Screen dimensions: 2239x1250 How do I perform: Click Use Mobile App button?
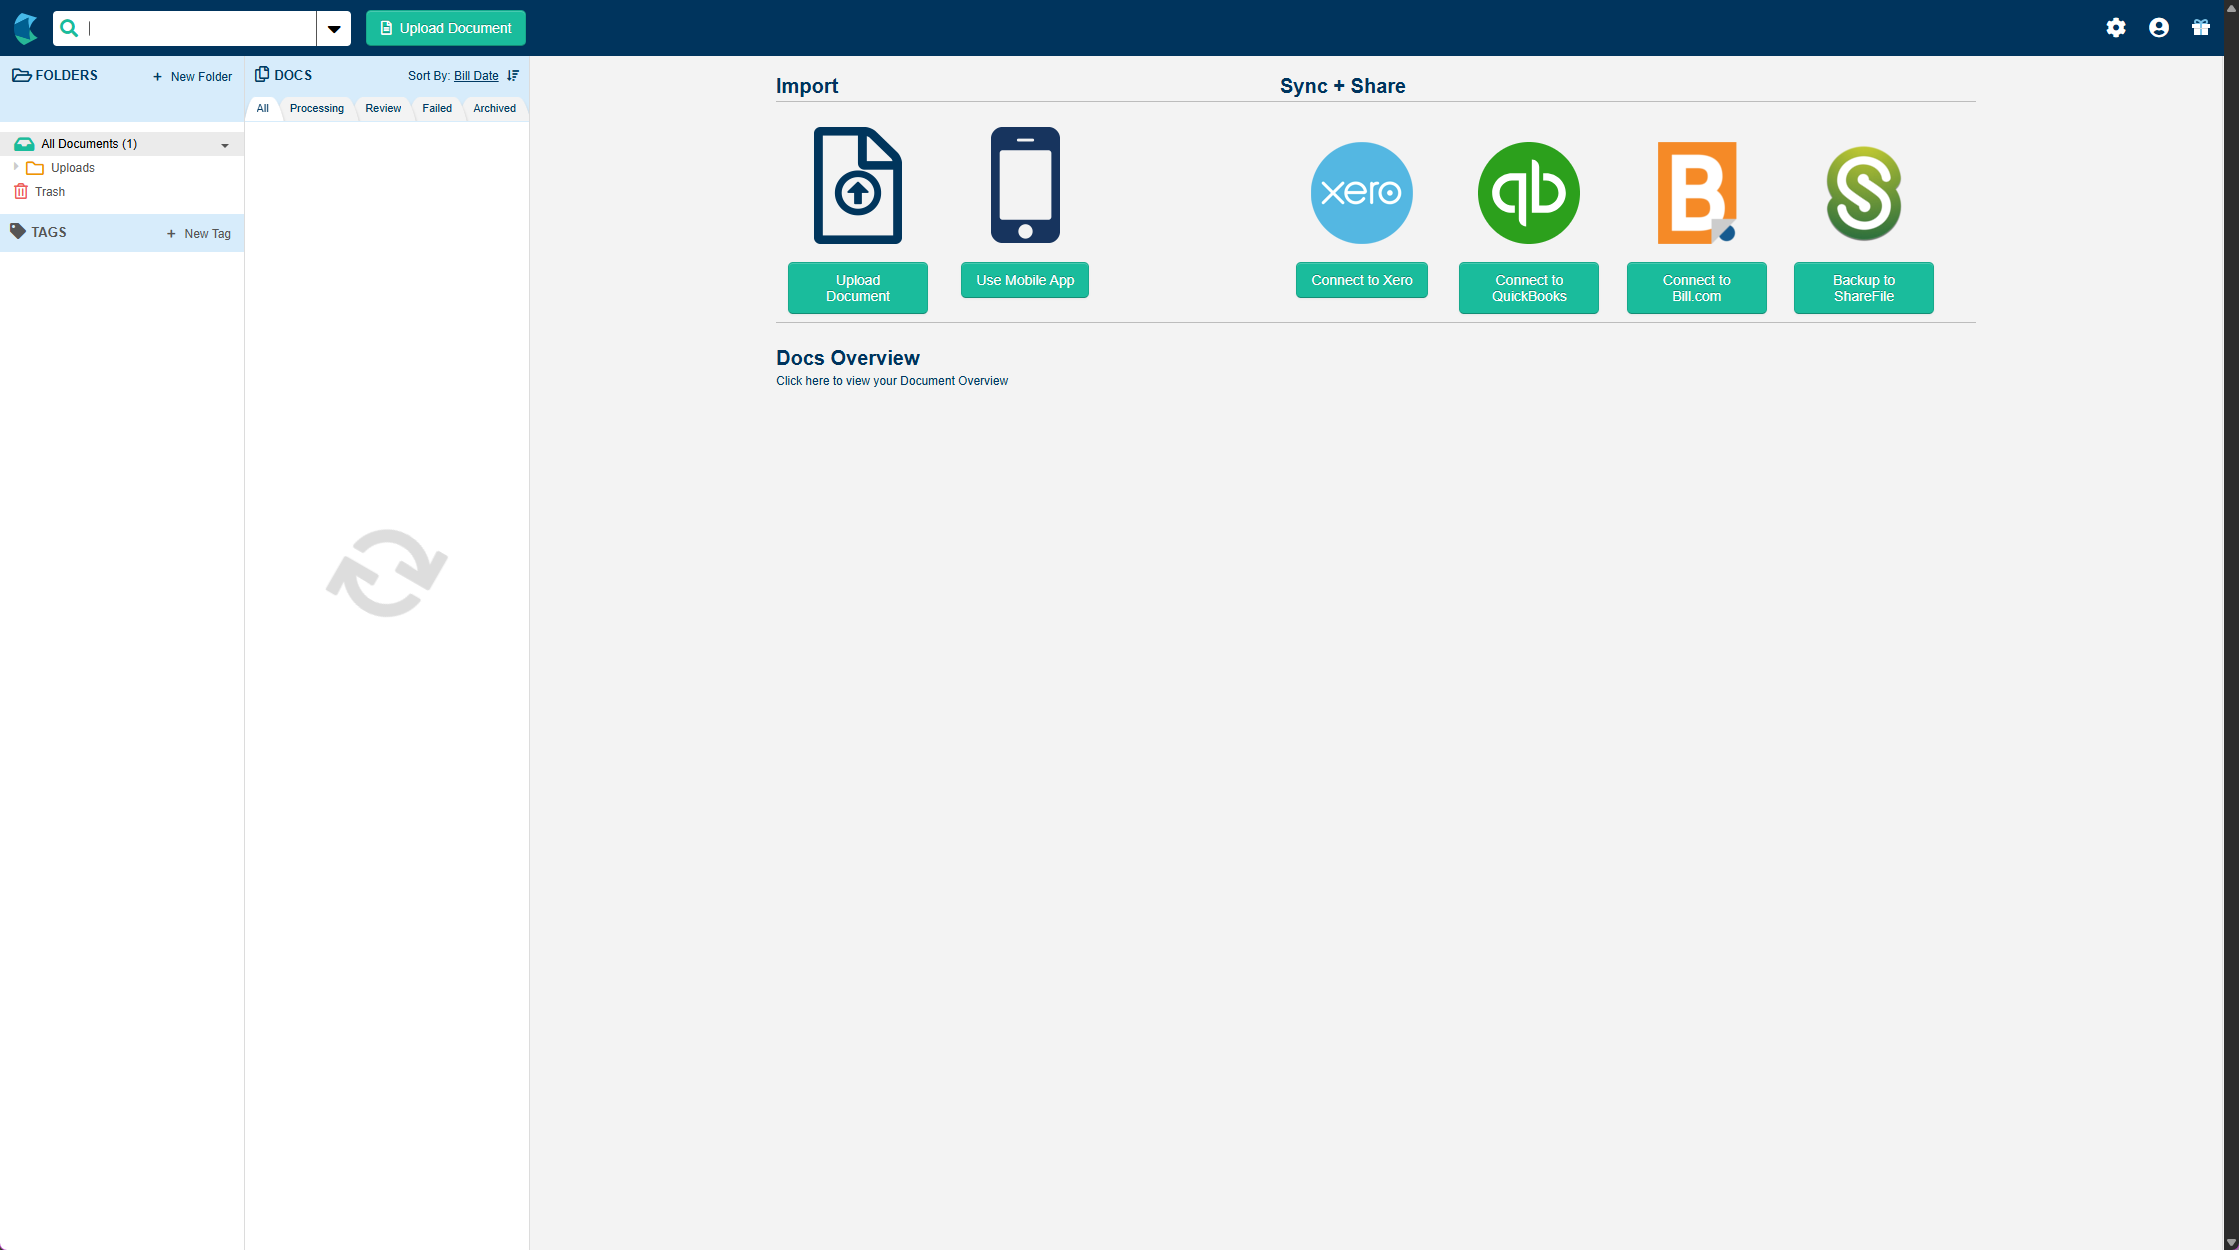pos(1025,280)
